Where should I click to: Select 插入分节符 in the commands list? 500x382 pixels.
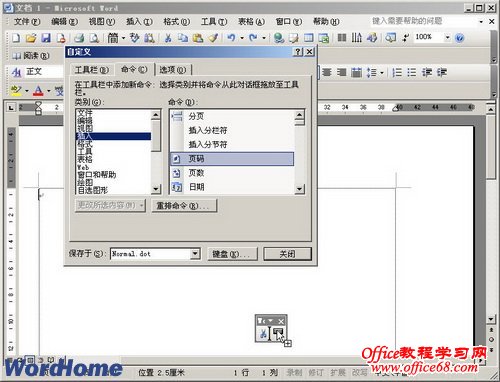(232, 144)
